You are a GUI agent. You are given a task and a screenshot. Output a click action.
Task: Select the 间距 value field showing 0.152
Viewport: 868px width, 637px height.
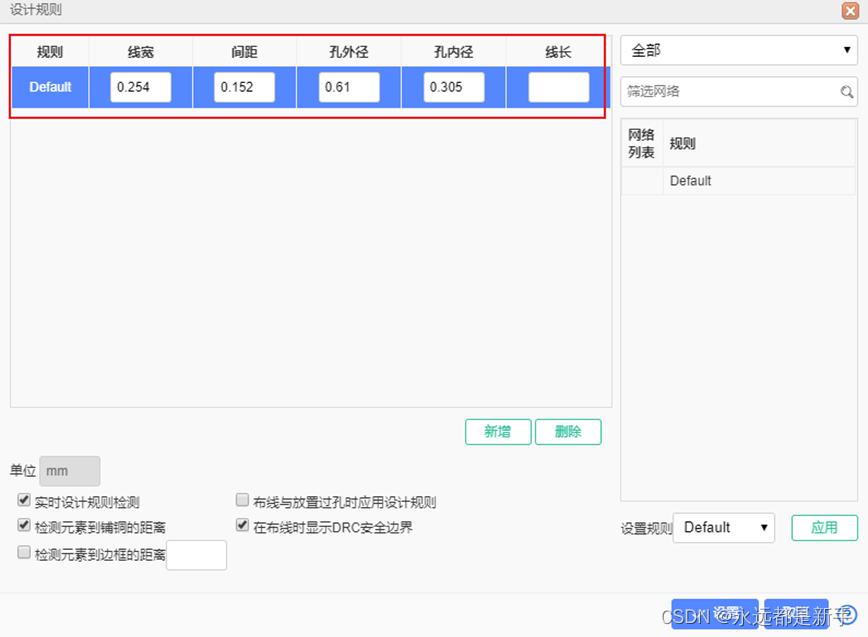point(243,87)
